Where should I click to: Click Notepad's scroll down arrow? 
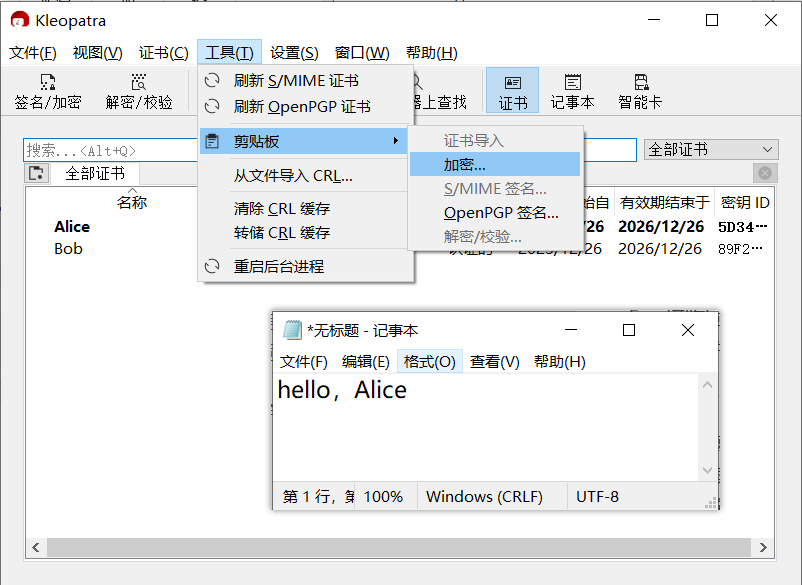707,470
